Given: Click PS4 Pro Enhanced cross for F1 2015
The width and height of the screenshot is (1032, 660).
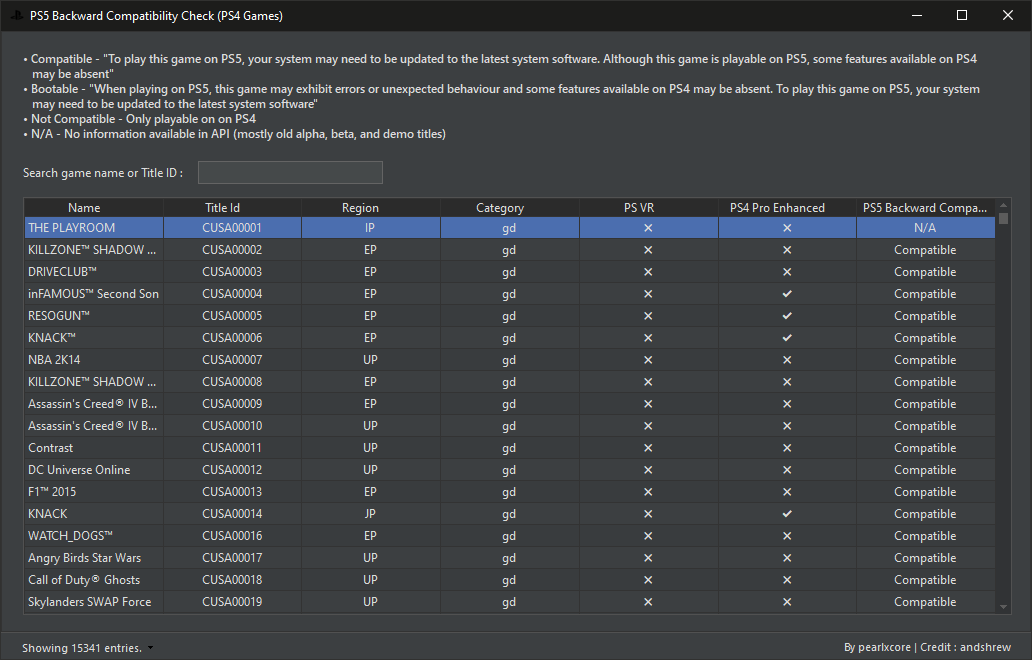Looking at the screenshot, I should [x=787, y=492].
